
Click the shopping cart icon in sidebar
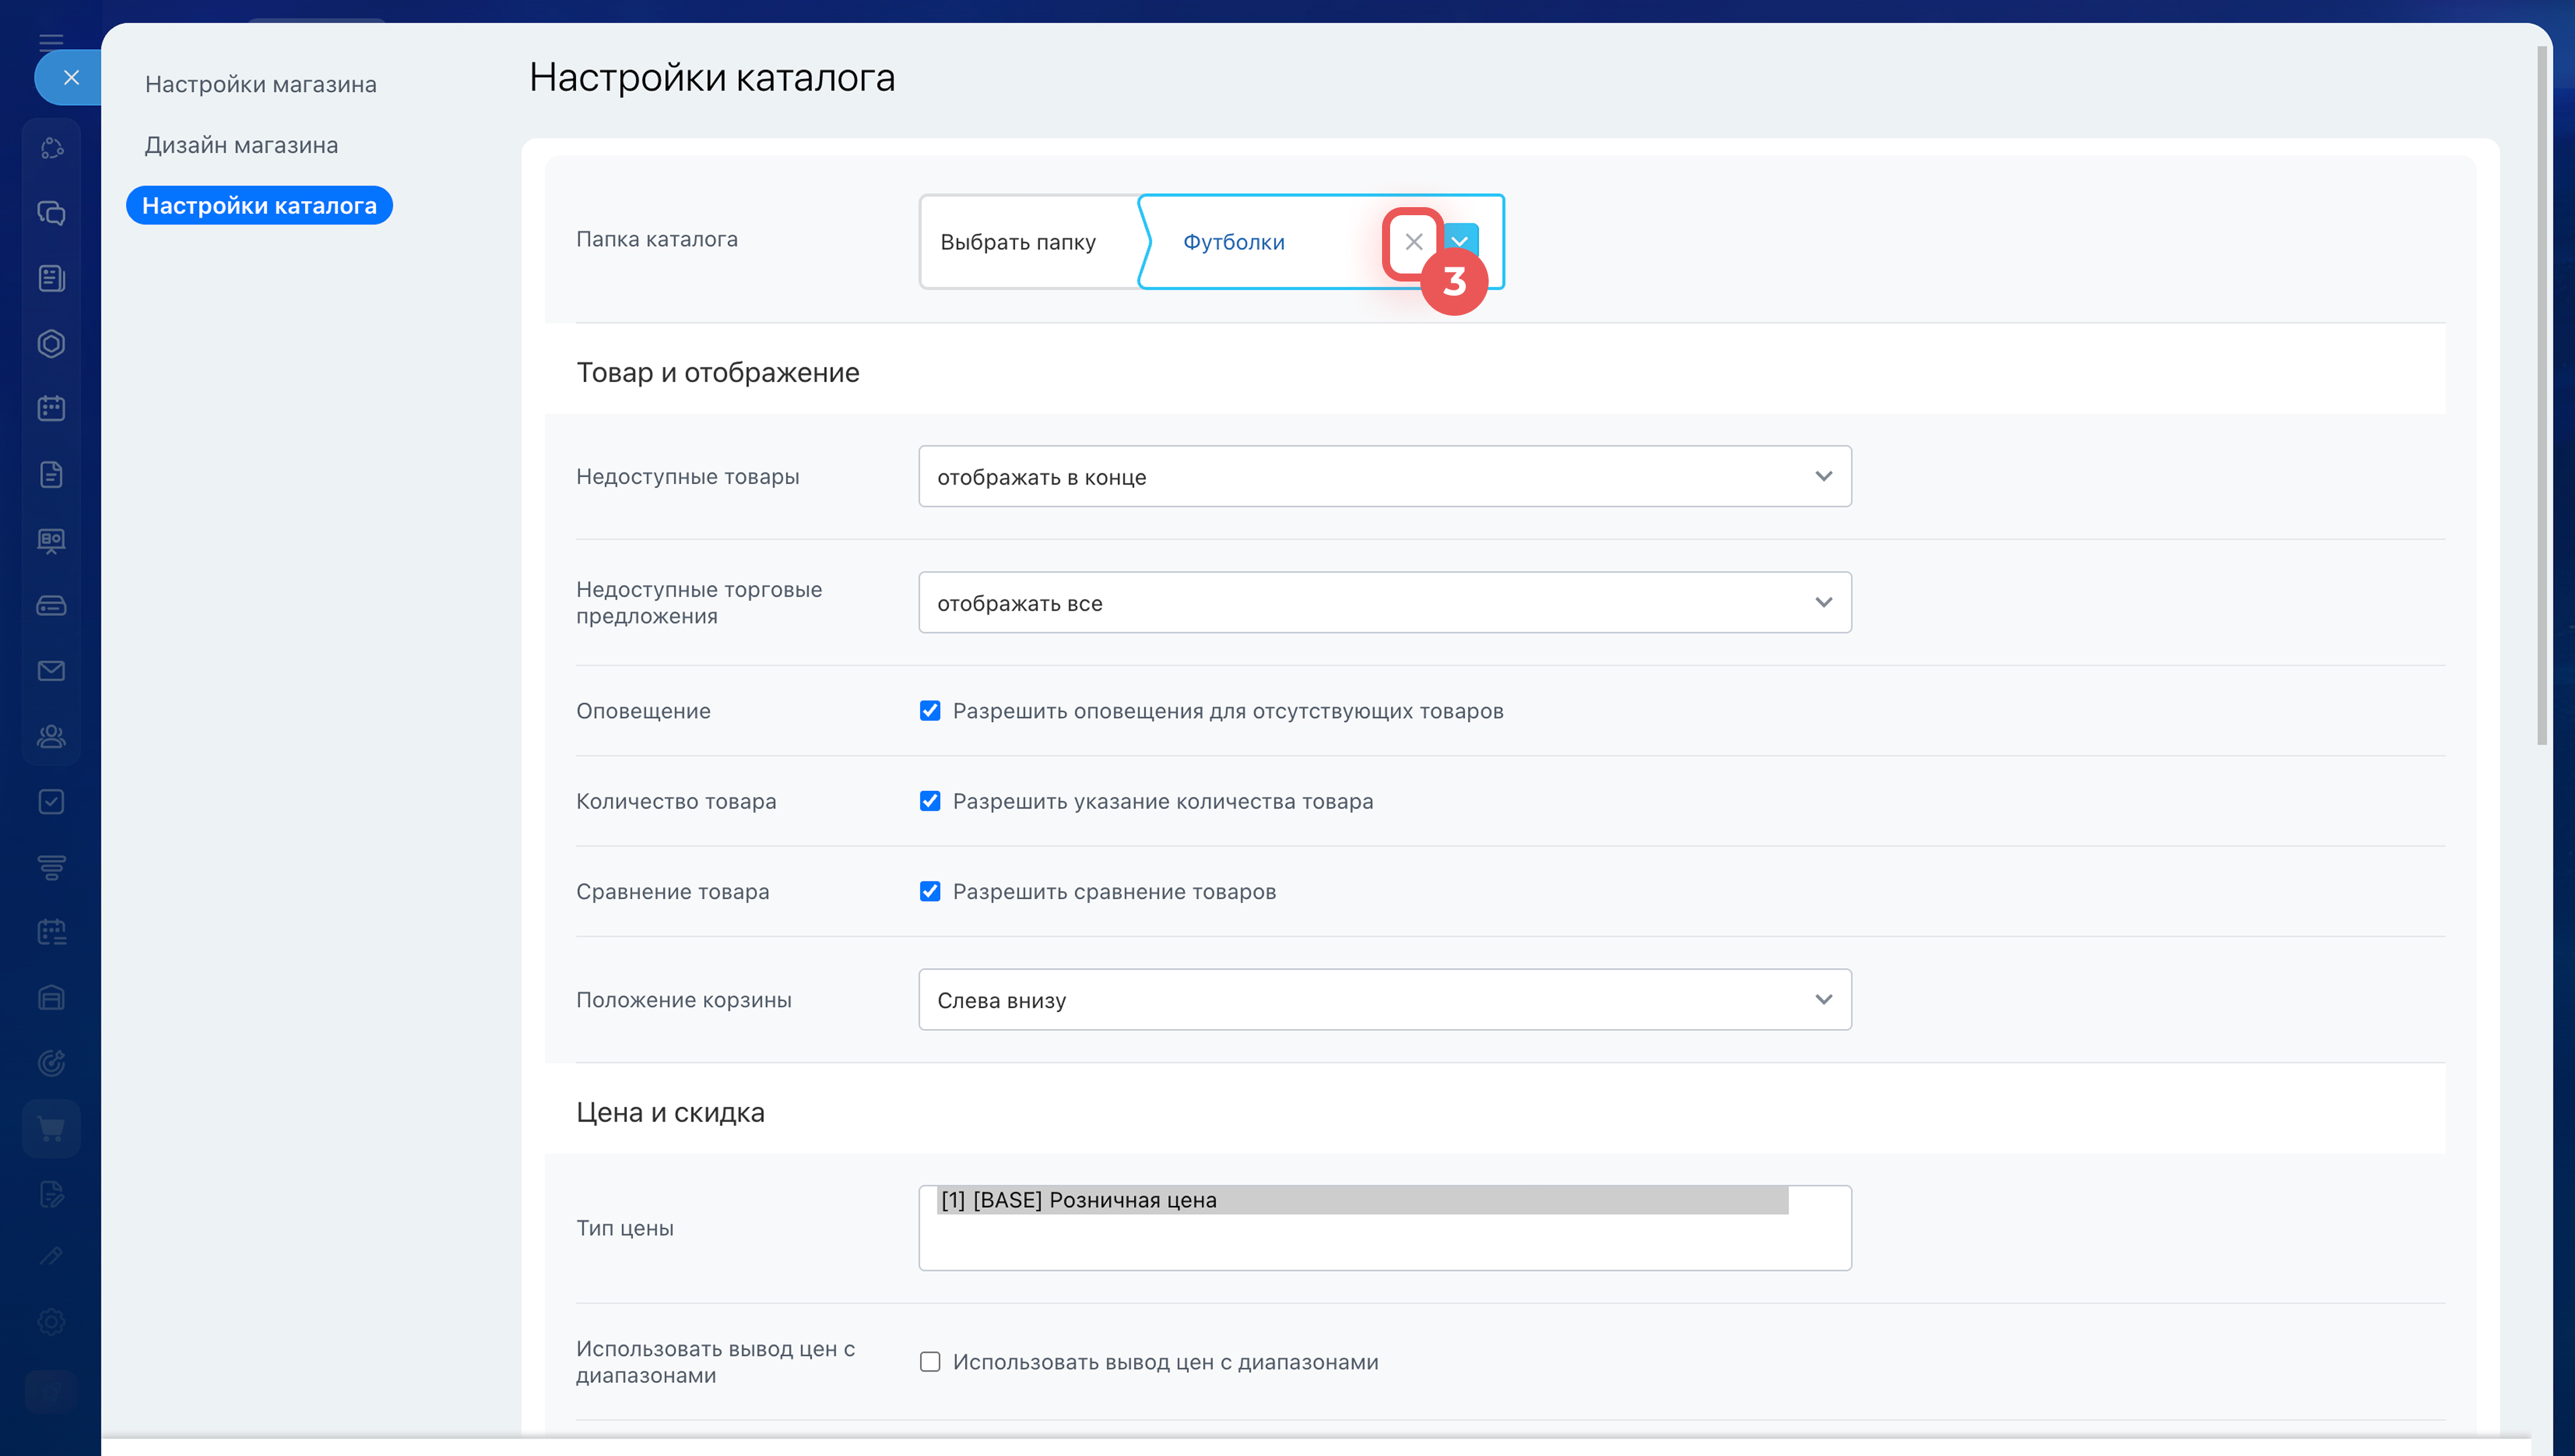pos(51,1128)
